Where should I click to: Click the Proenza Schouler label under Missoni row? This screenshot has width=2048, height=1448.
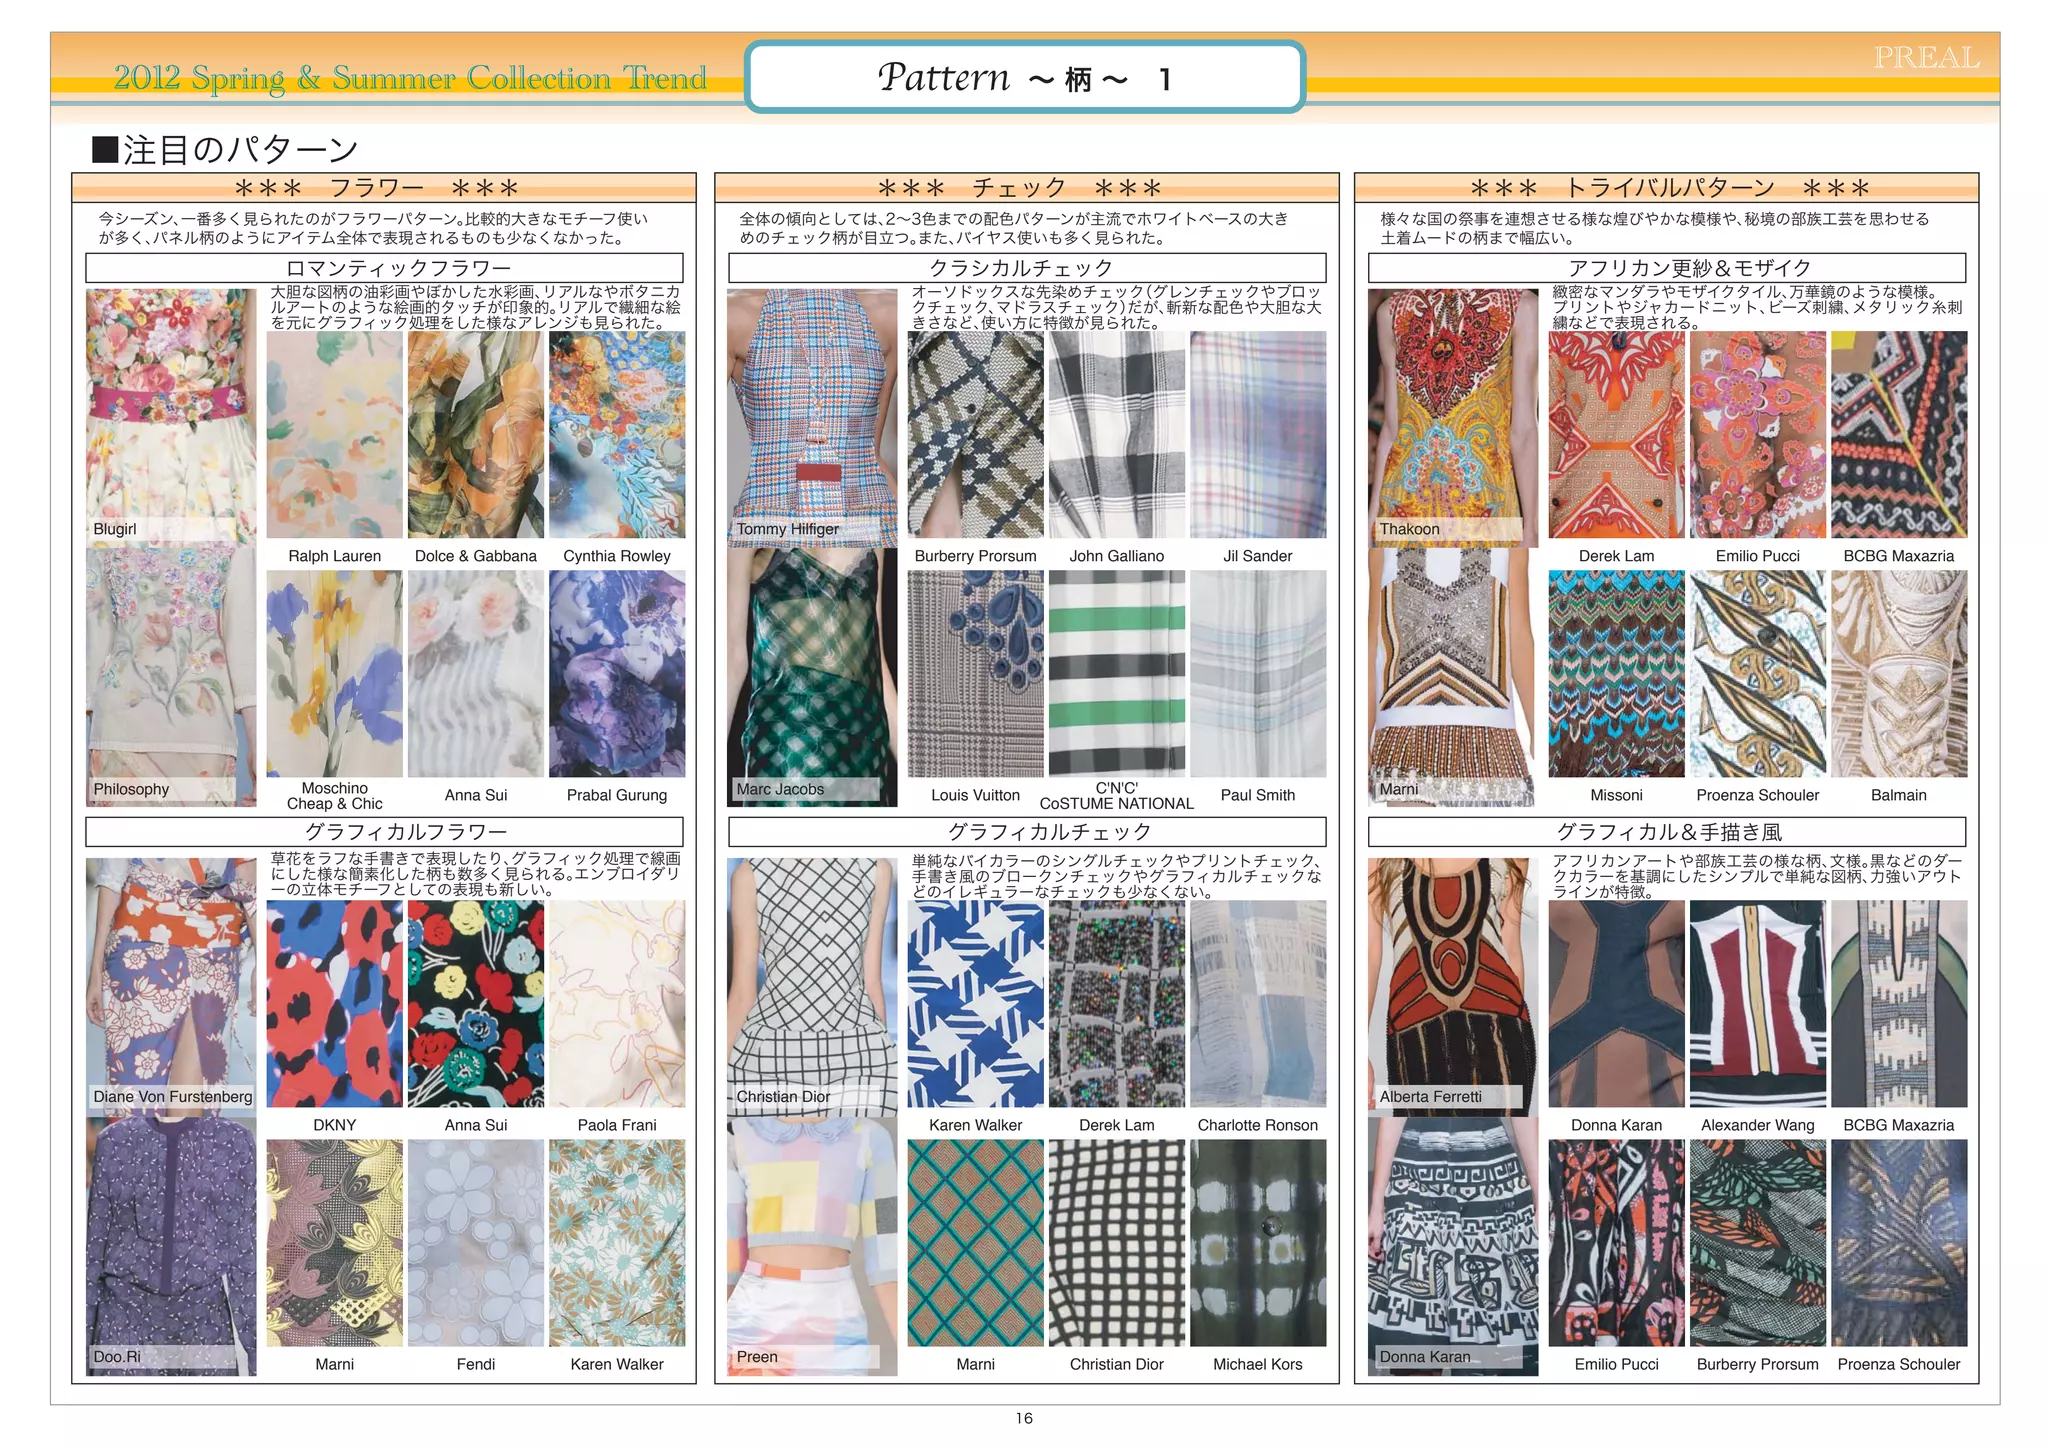(x=1758, y=795)
